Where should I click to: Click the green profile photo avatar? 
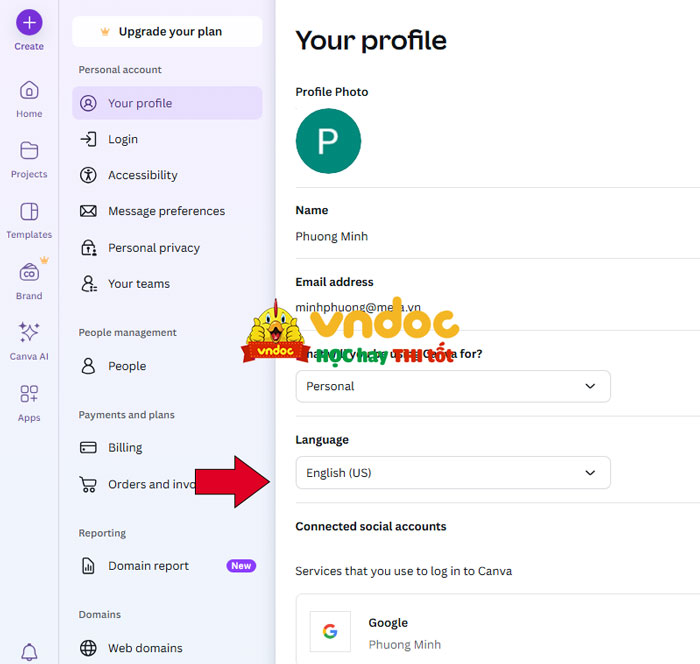point(328,142)
